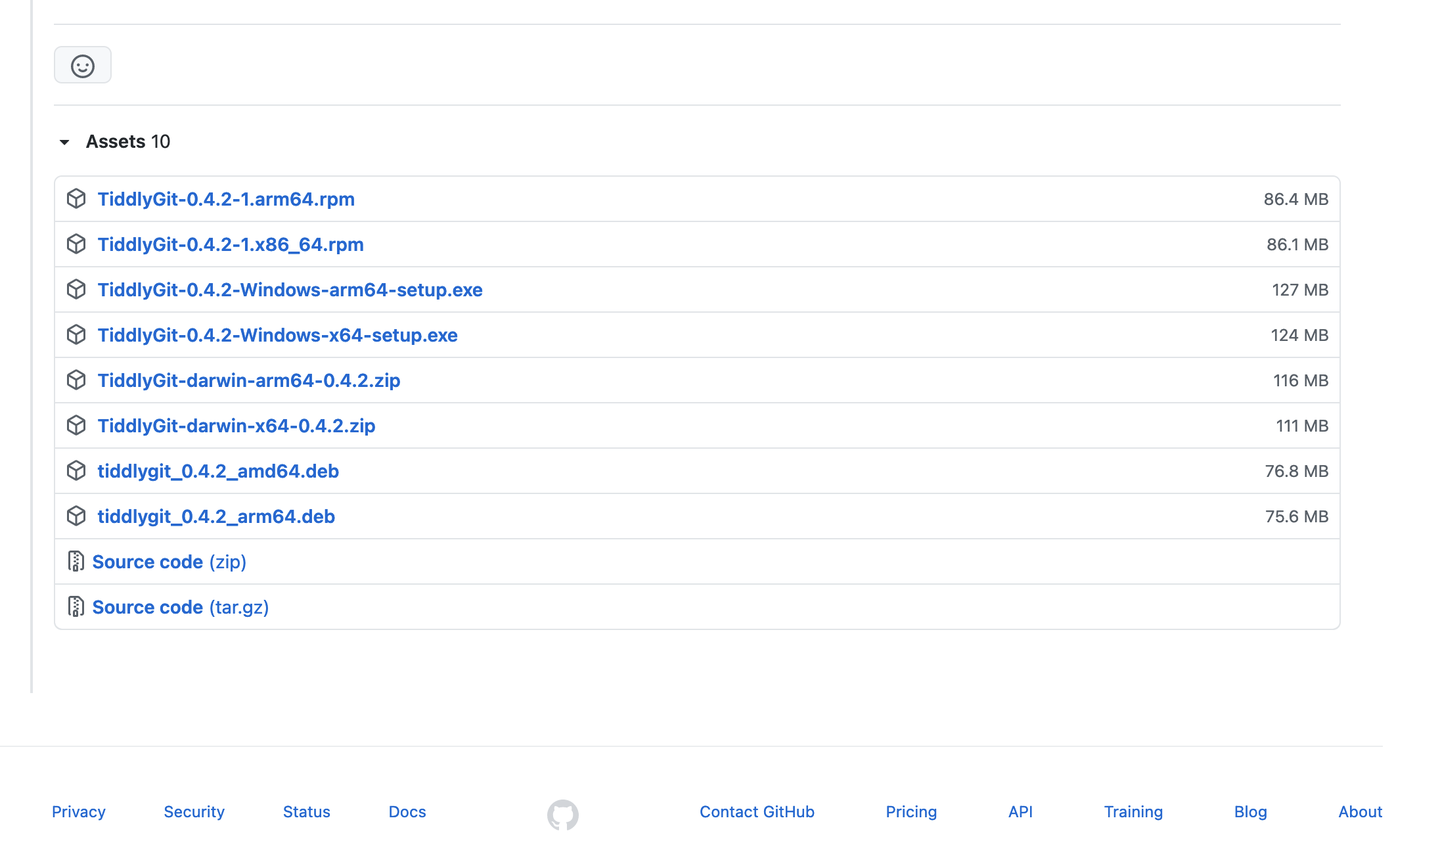The image size is (1440, 858).
Task: Download TiddlyGit-0.4.2-1.x86_64.rpm
Action: point(230,244)
